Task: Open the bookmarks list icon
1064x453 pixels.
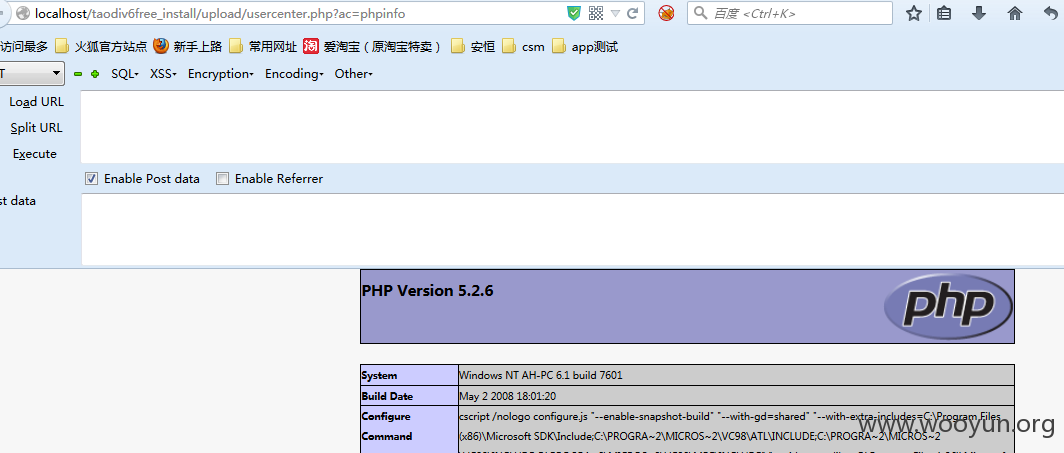Action: click(x=944, y=13)
